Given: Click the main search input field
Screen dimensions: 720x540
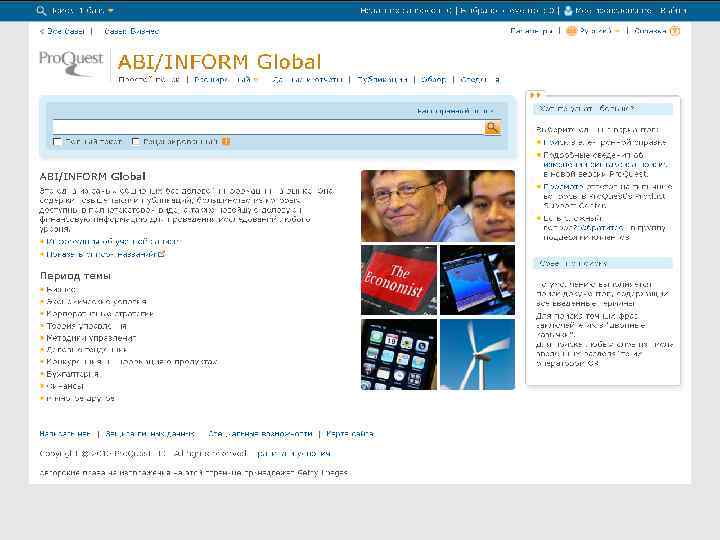Looking at the screenshot, I should [x=268, y=127].
